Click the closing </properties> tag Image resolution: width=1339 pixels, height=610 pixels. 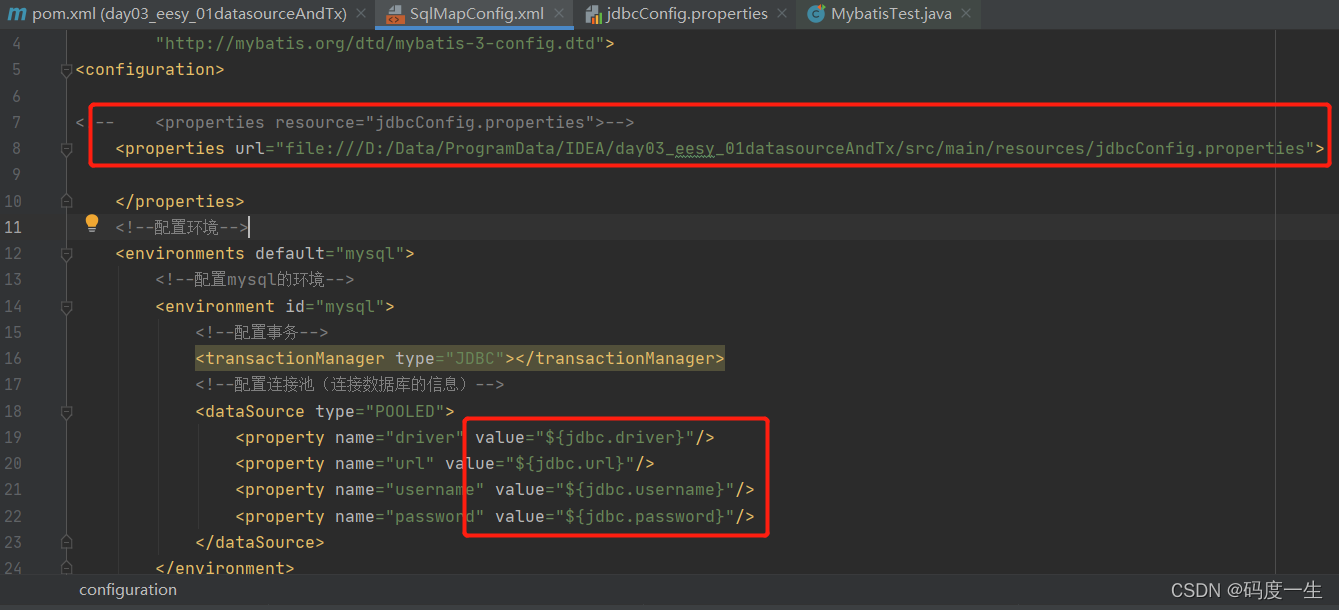[x=180, y=201]
